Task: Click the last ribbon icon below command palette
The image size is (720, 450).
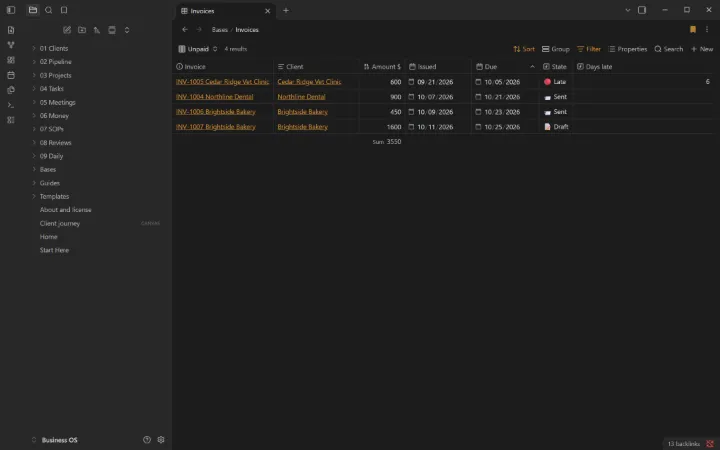Action: 11,120
